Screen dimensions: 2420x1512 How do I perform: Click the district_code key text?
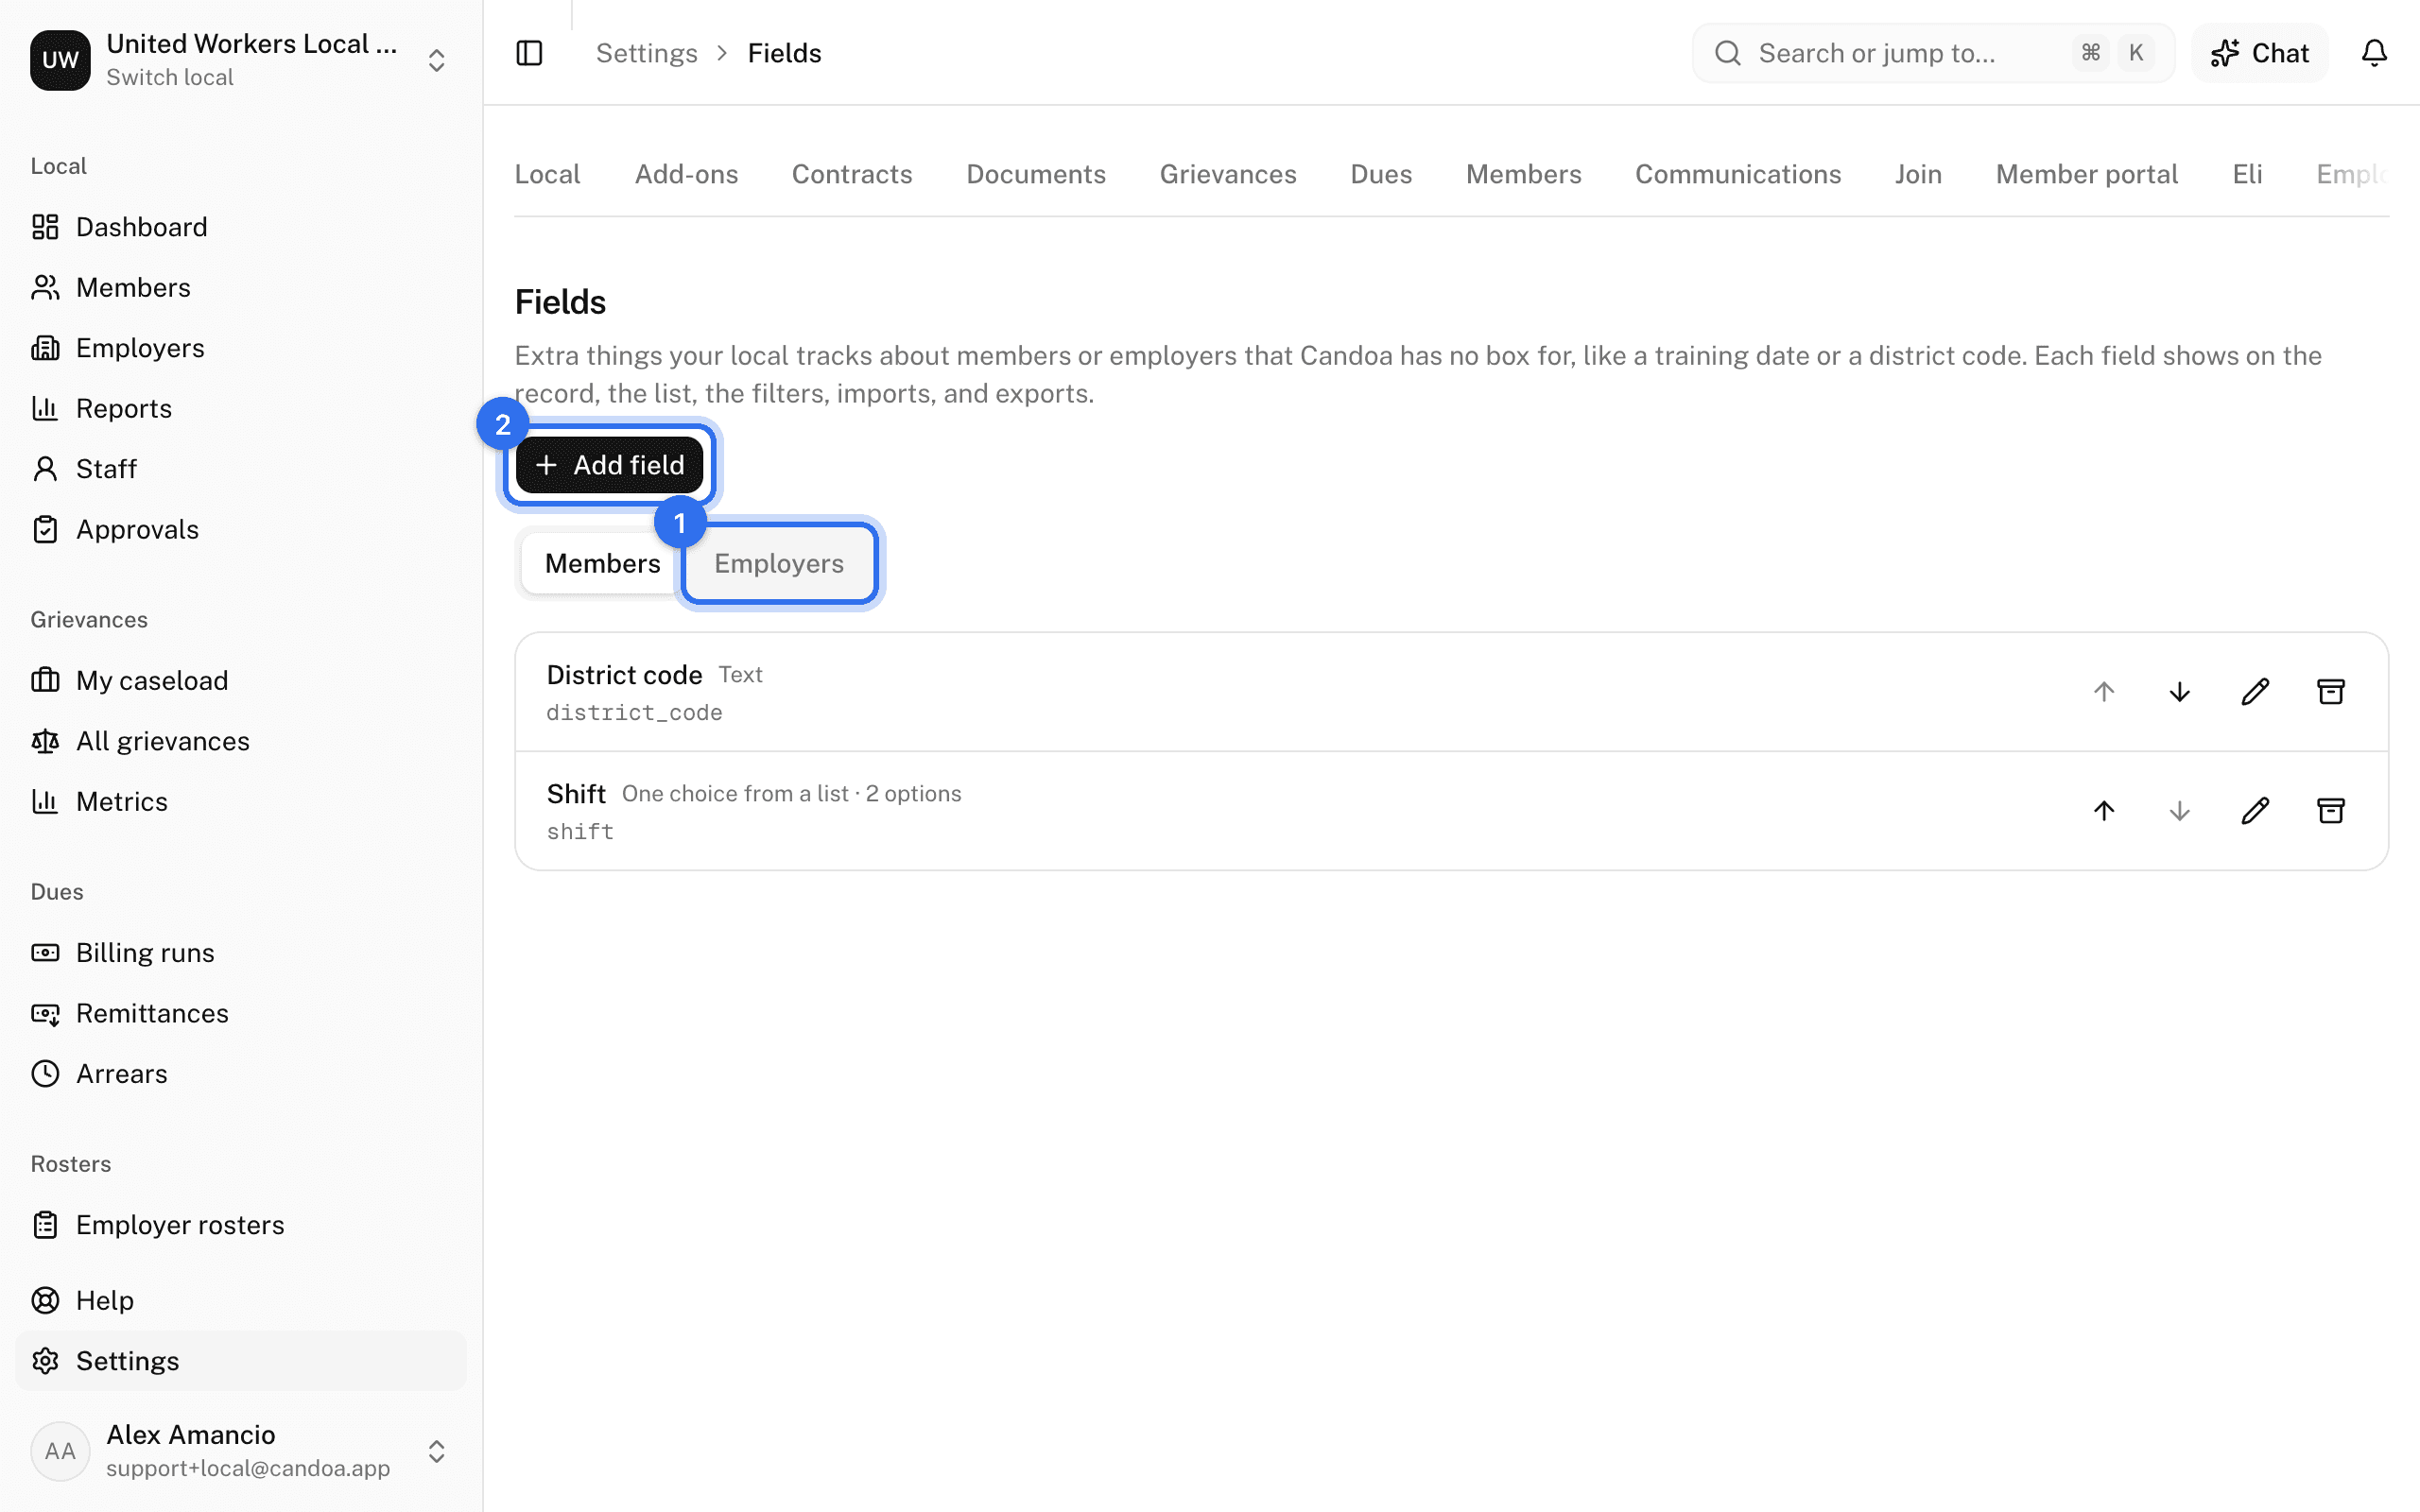tap(634, 713)
